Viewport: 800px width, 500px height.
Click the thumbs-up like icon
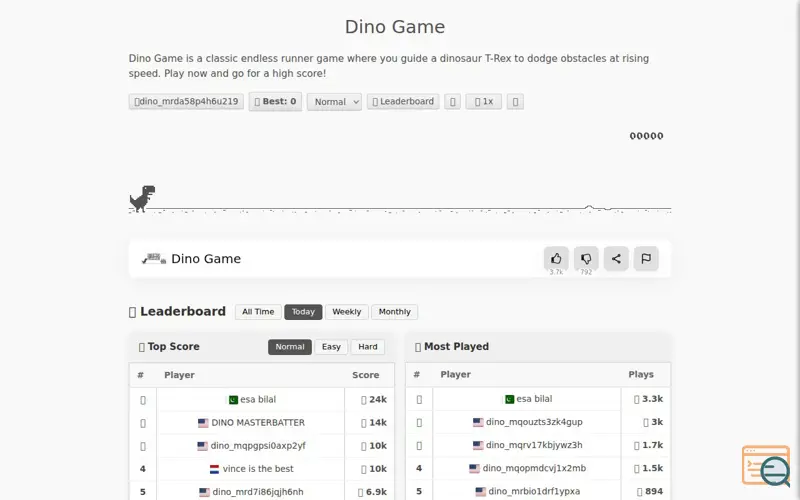coord(556,258)
